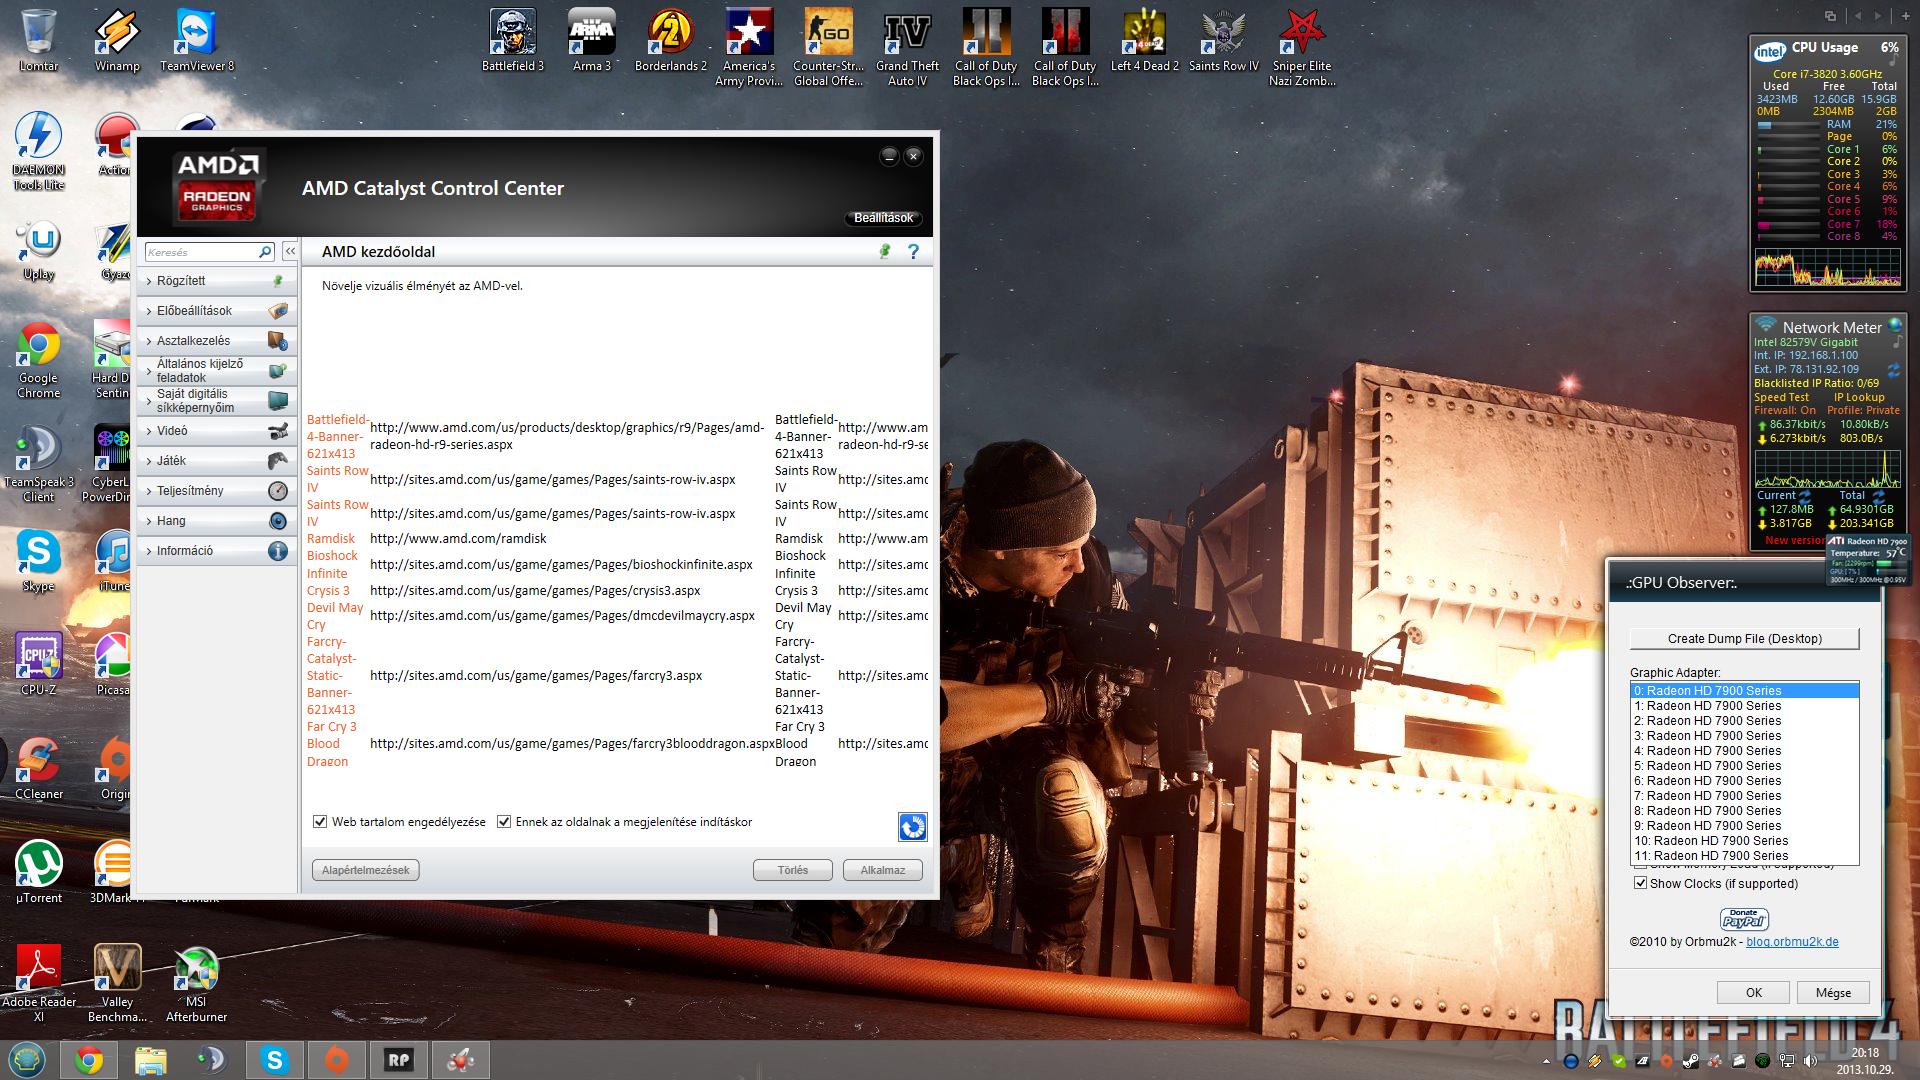Expand Saját digitális síkképernyőm category
This screenshot has height=1080, width=1920.
(x=217, y=401)
